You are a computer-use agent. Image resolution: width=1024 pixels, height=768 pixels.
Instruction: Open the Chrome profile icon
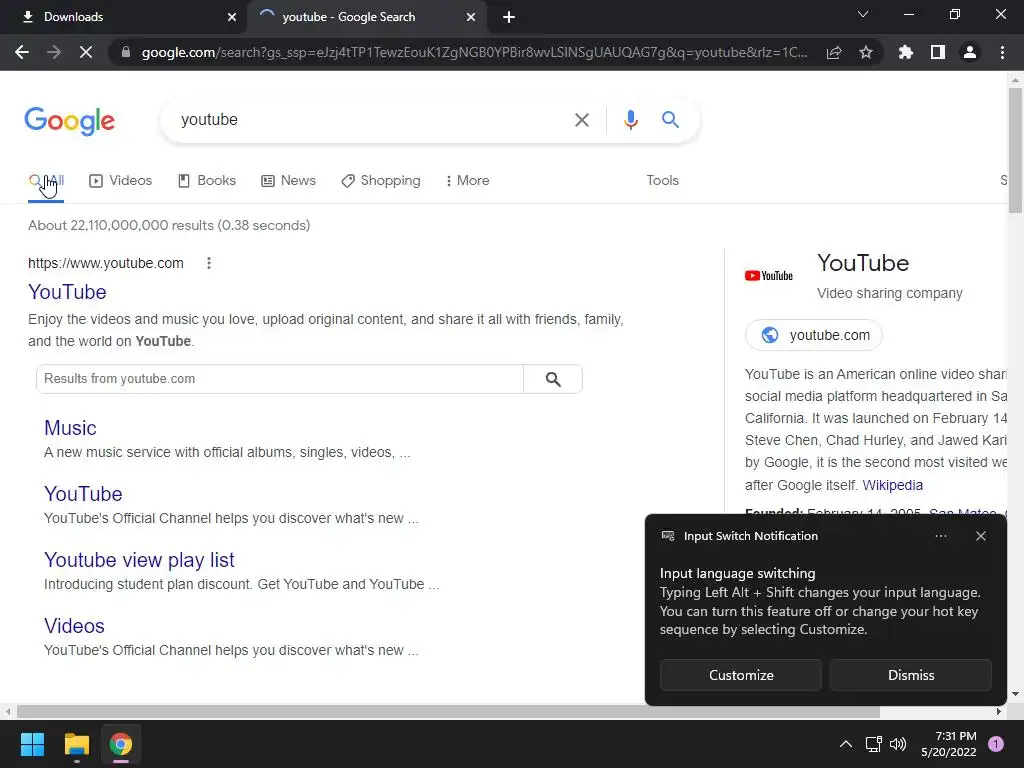pos(970,52)
